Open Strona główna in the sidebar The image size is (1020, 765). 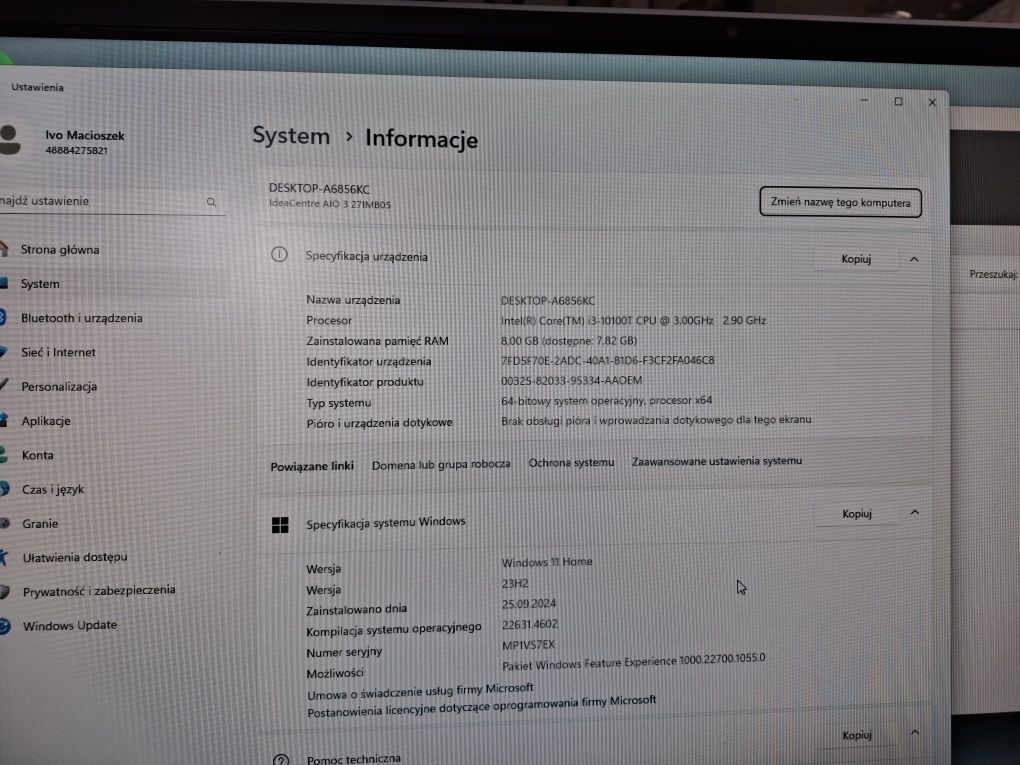coord(60,250)
